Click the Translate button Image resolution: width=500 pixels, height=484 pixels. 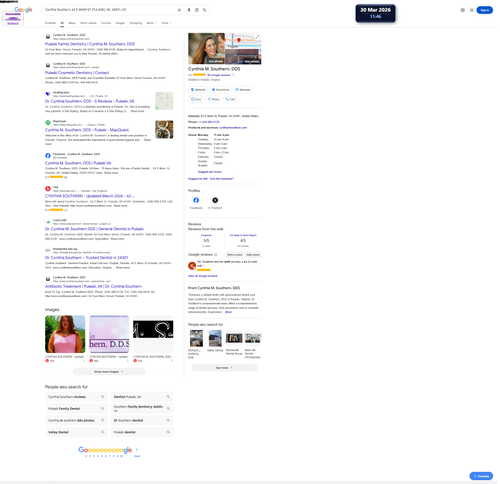pyautogui.click(x=481, y=476)
